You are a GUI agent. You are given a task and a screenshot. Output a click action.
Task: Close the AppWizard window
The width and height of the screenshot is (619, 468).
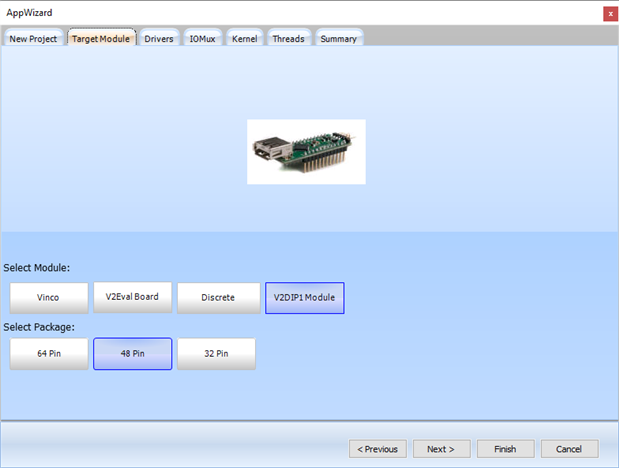[x=609, y=13]
